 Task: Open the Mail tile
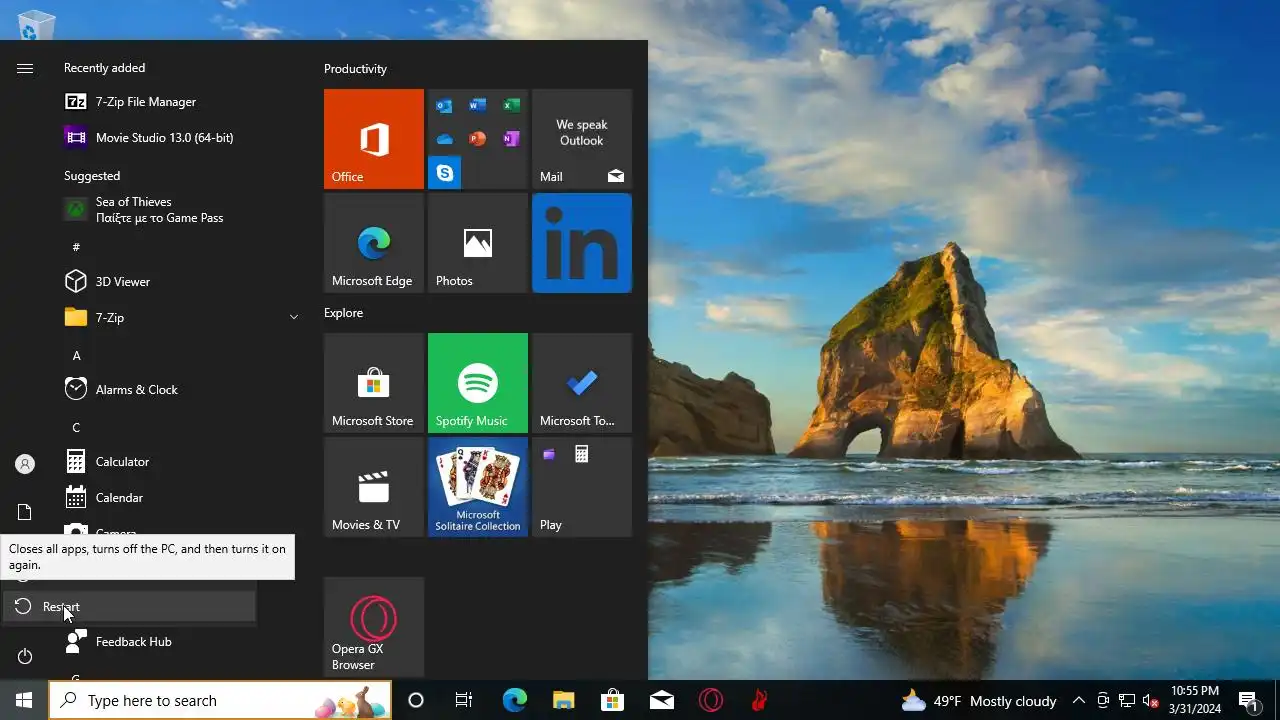pyautogui.click(x=582, y=139)
